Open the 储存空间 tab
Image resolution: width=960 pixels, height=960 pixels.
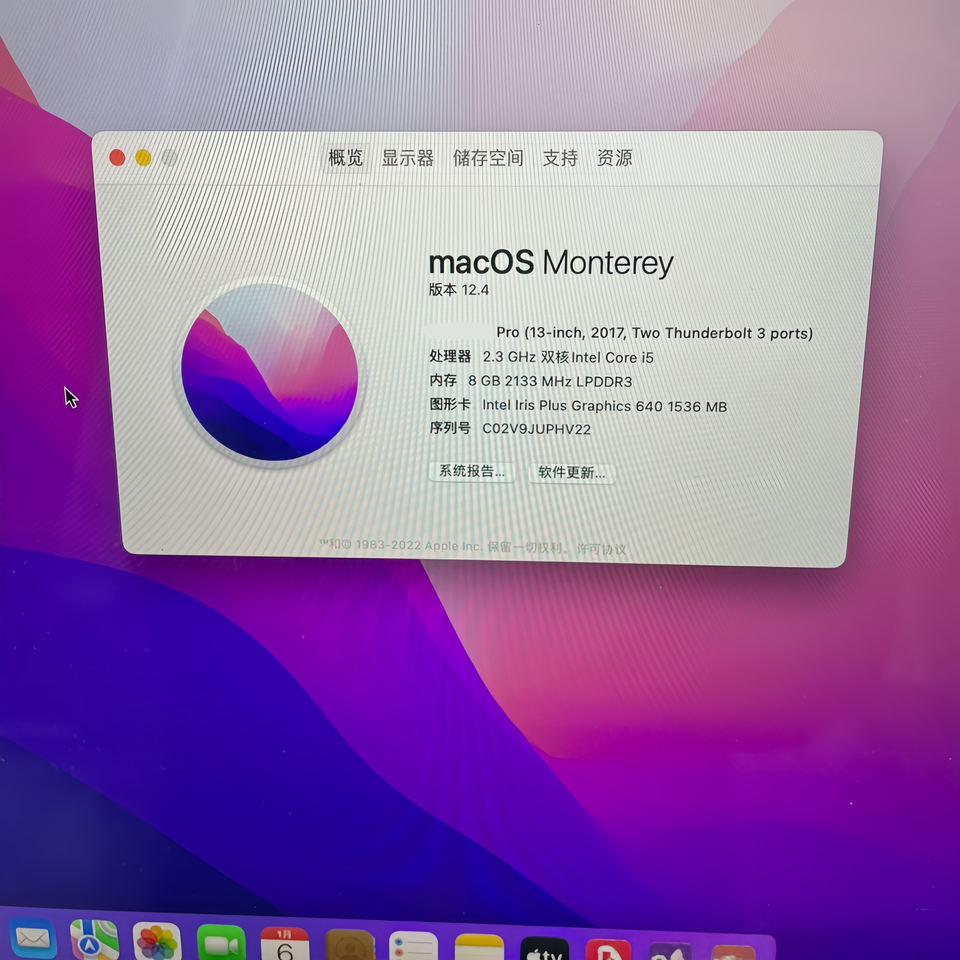488,159
